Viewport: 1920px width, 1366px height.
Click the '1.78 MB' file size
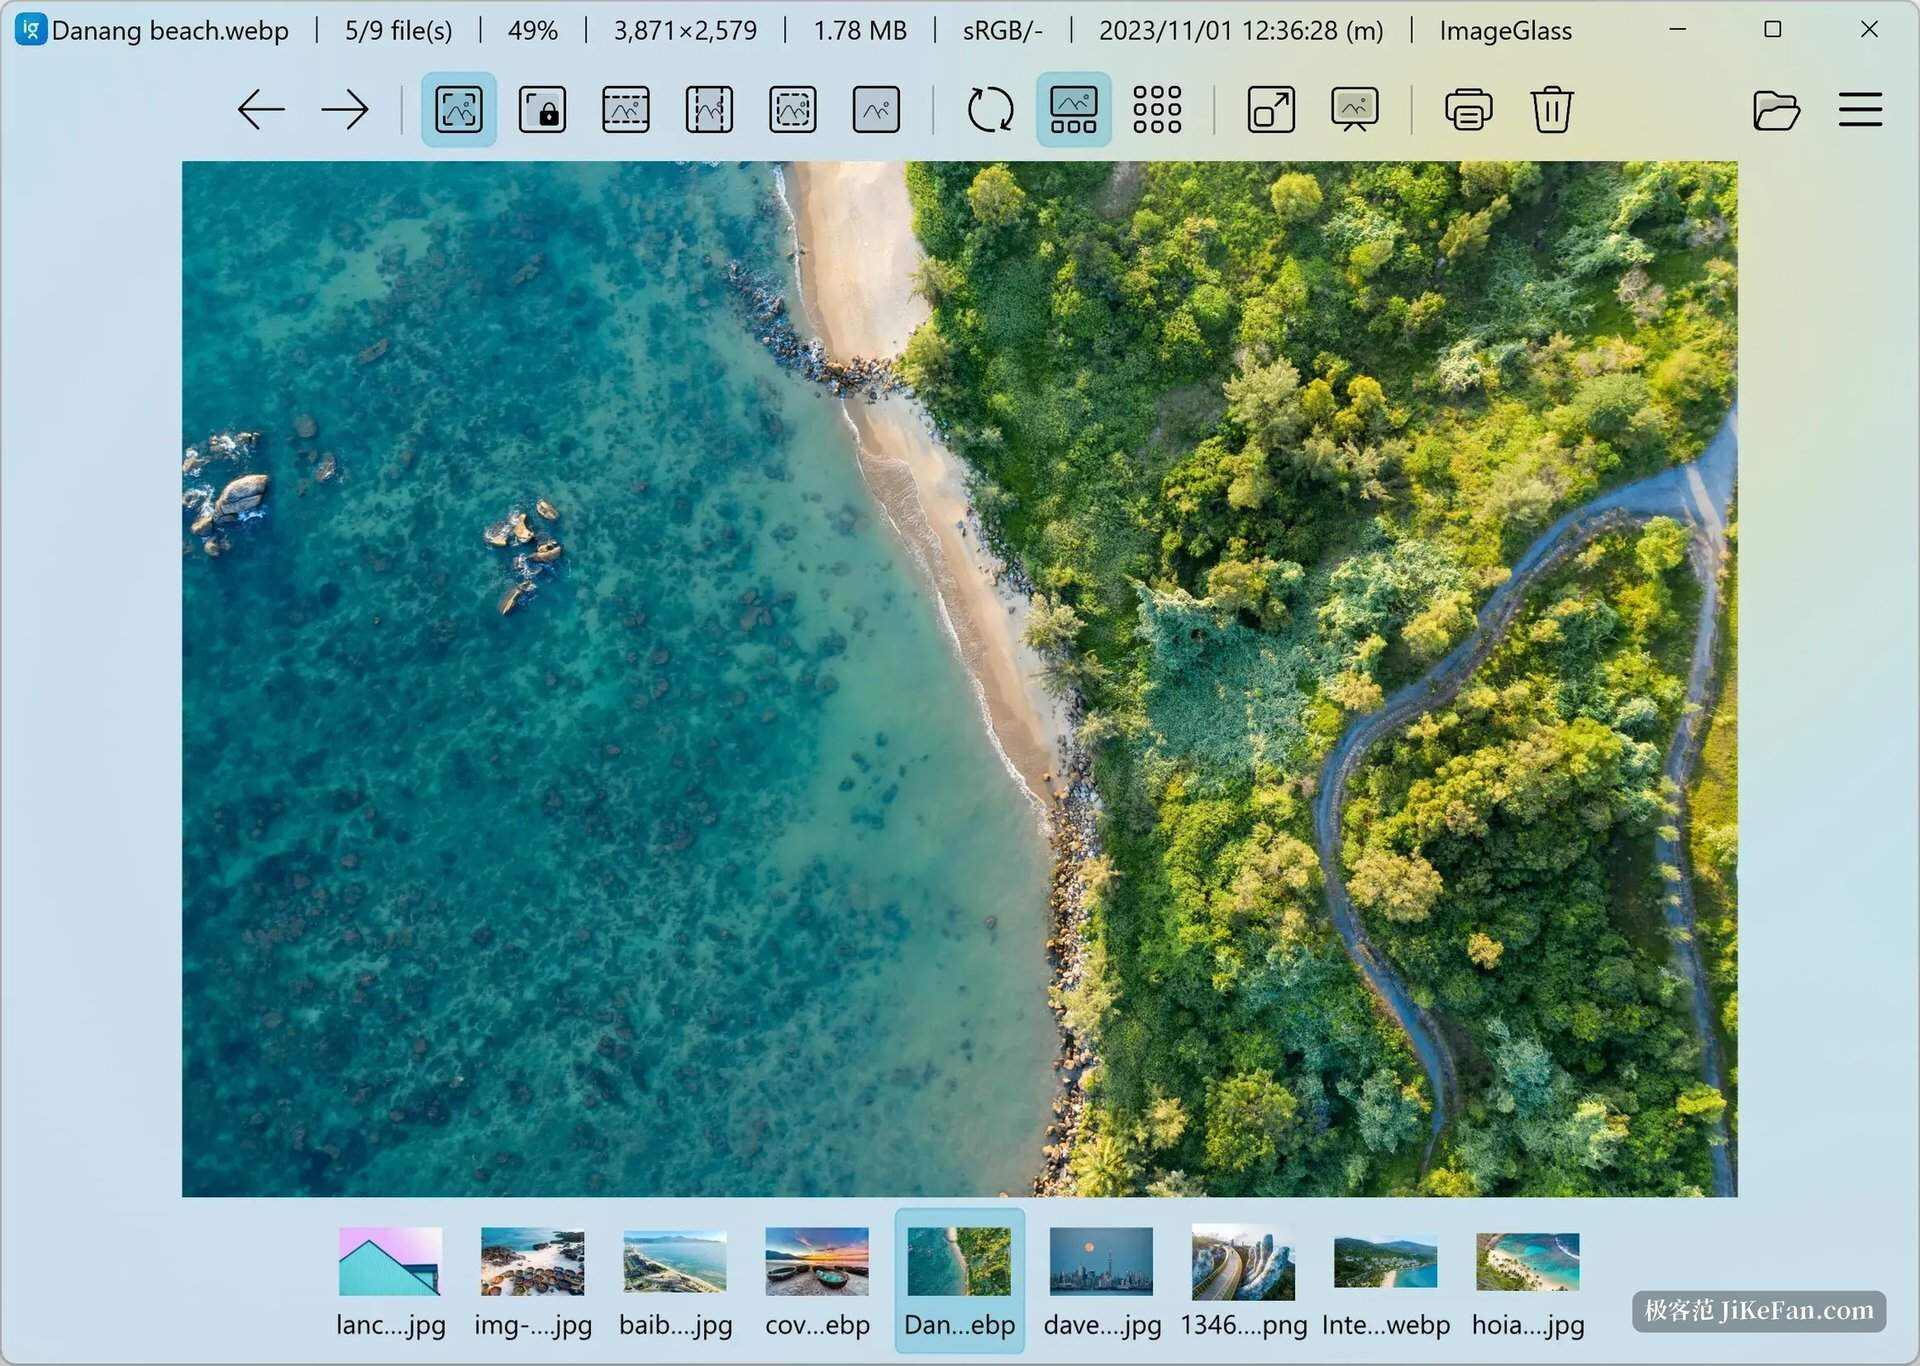[x=860, y=31]
